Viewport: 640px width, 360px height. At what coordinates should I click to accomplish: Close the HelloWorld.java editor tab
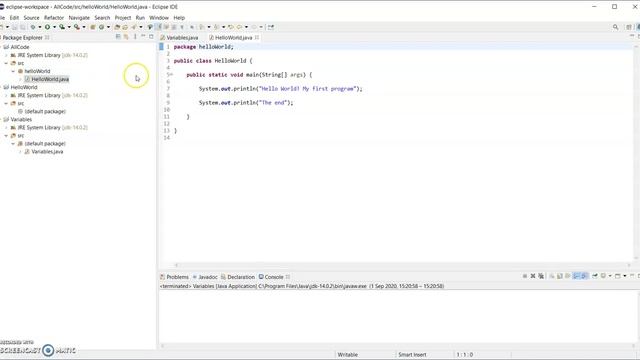tap(257, 37)
